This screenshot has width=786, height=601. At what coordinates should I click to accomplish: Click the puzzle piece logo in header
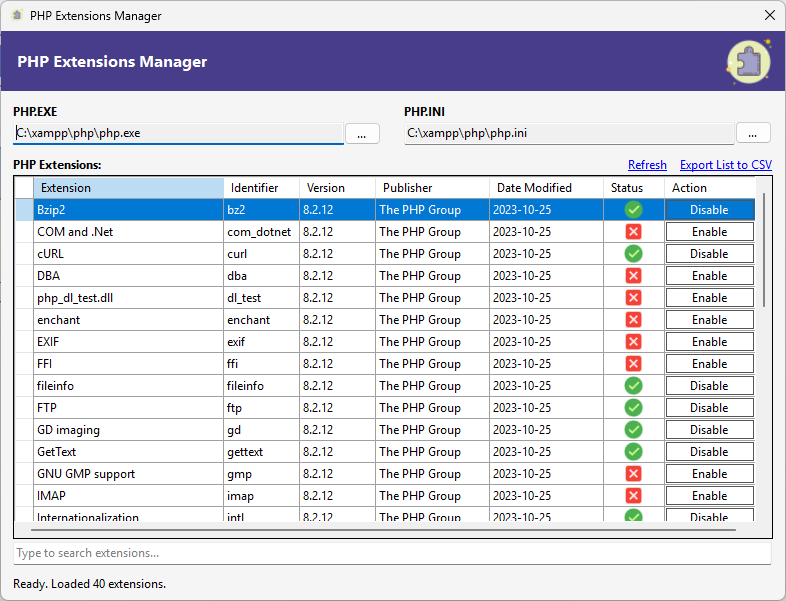click(x=749, y=62)
